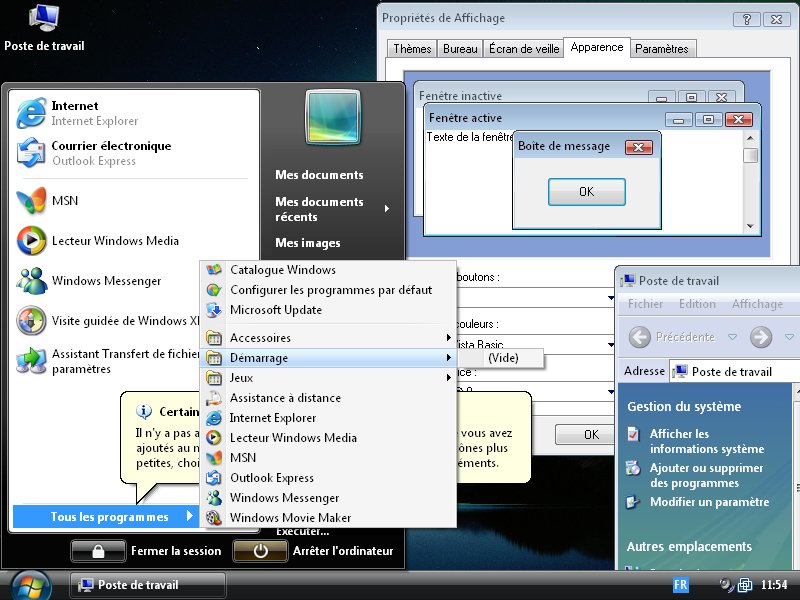
Task: Expand the Jeux submenu
Action: [x=241, y=378]
